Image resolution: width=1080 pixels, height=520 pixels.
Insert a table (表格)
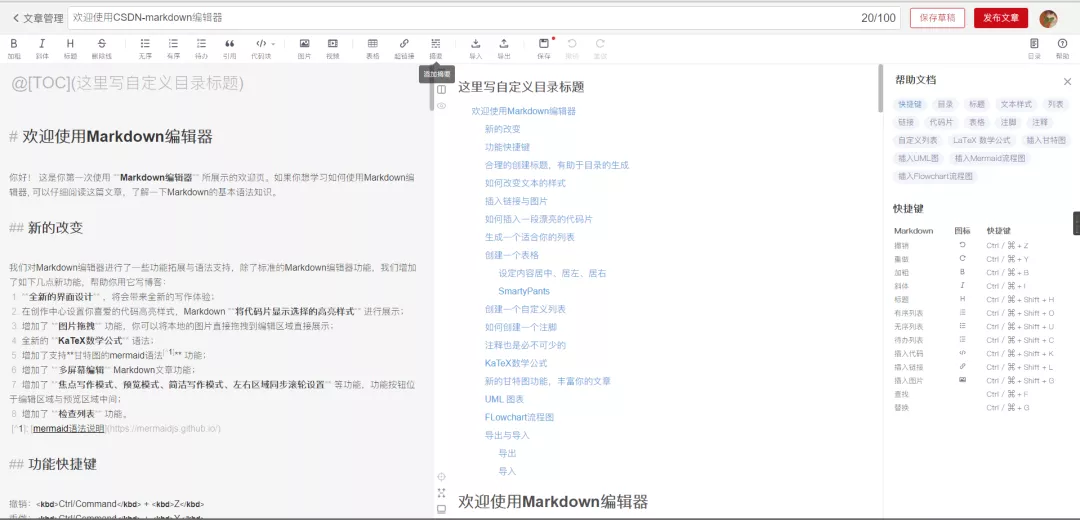pyautogui.click(x=373, y=48)
